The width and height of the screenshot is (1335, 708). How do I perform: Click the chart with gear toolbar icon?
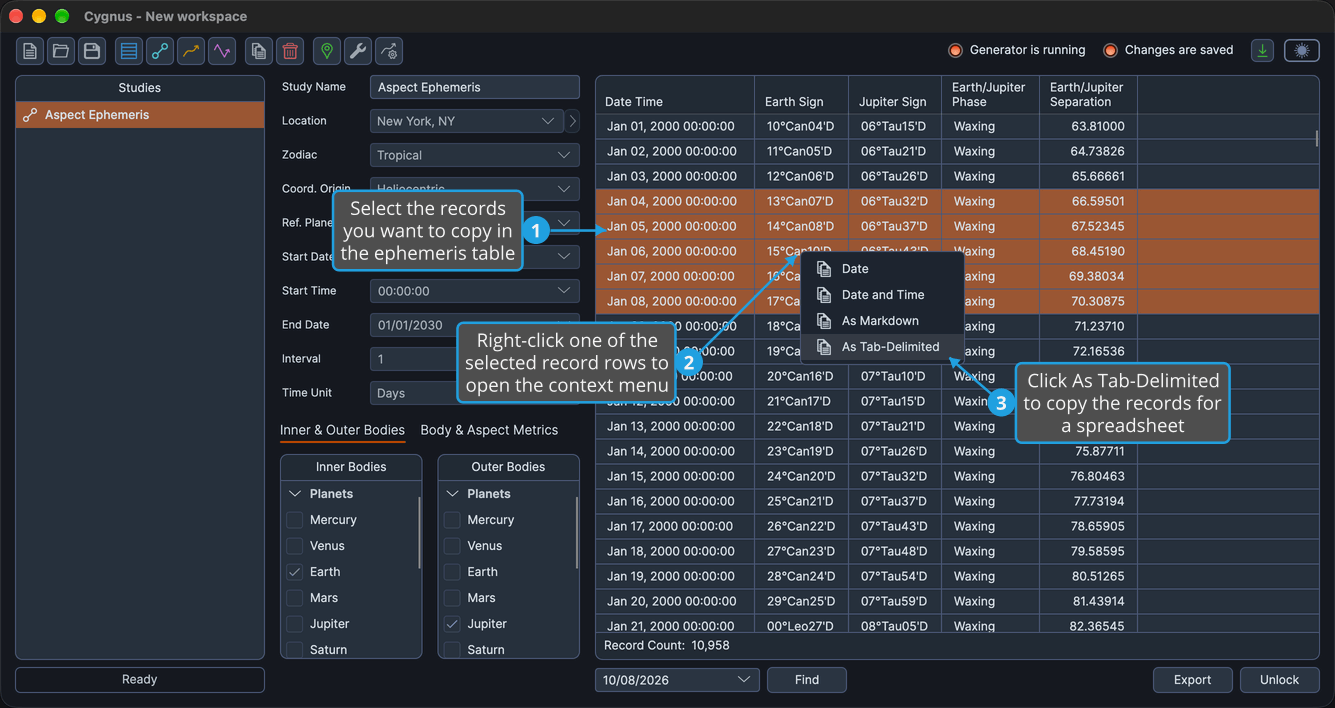tap(389, 51)
